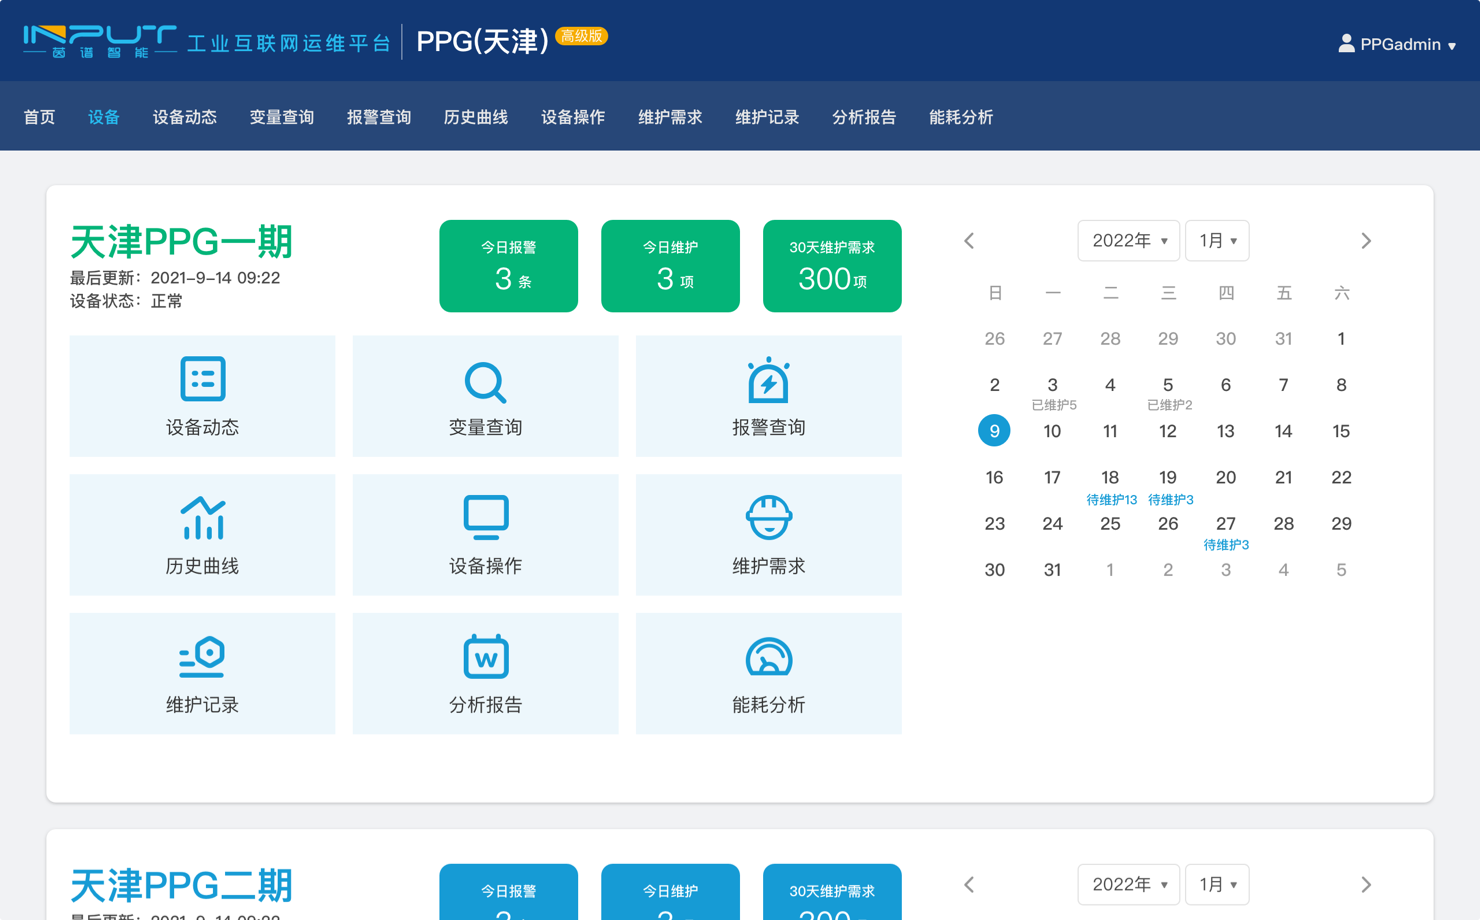Open the 设备动态 tile icon

[x=202, y=379]
